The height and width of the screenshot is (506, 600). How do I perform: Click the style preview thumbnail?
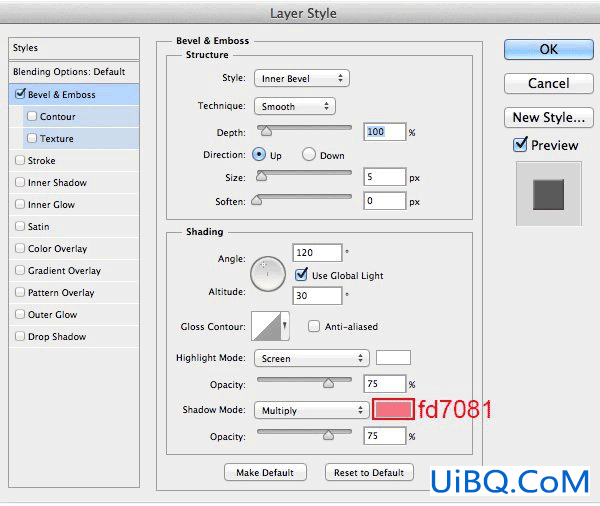[x=549, y=194]
